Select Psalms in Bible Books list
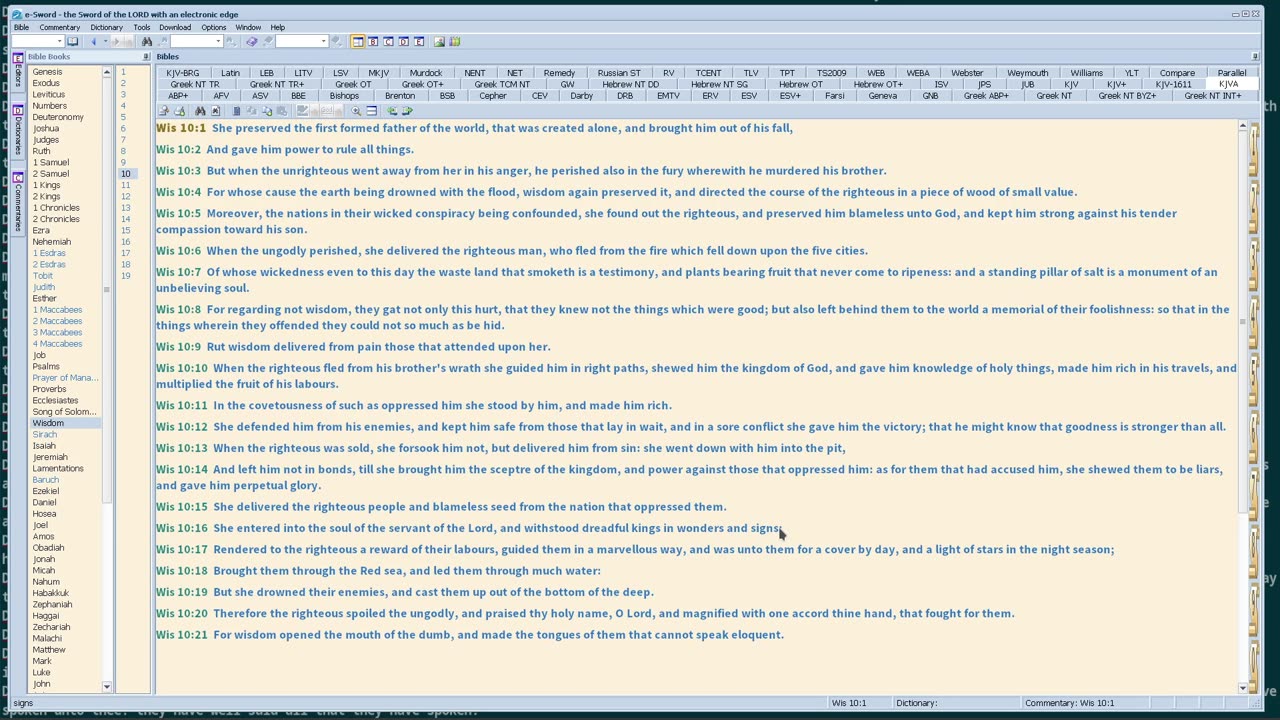The image size is (1280, 720). tap(46, 367)
